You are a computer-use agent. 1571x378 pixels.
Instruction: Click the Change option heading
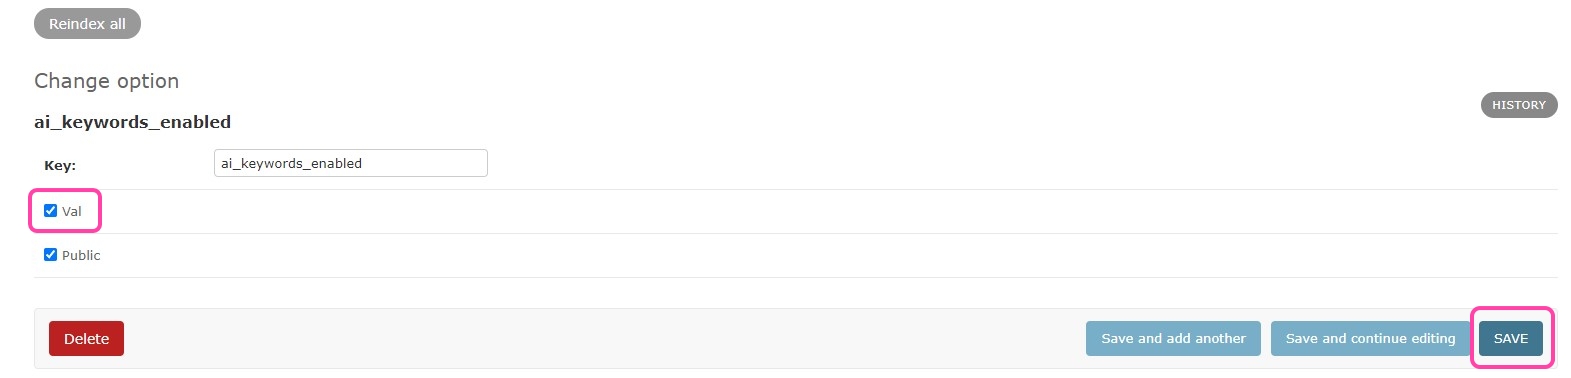coord(107,81)
